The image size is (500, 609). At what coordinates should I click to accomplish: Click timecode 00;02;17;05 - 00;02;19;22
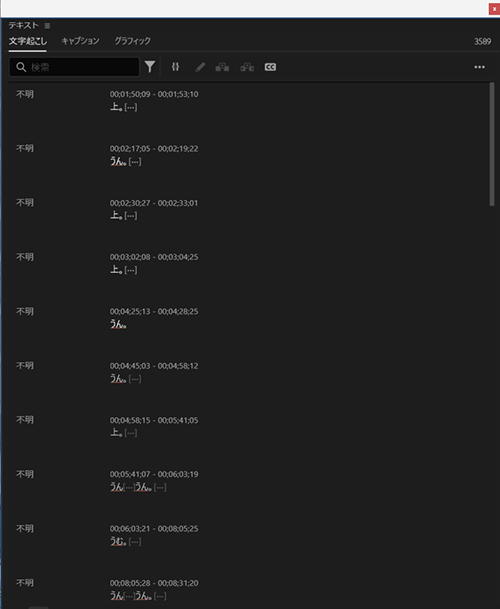[x=154, y=148]
